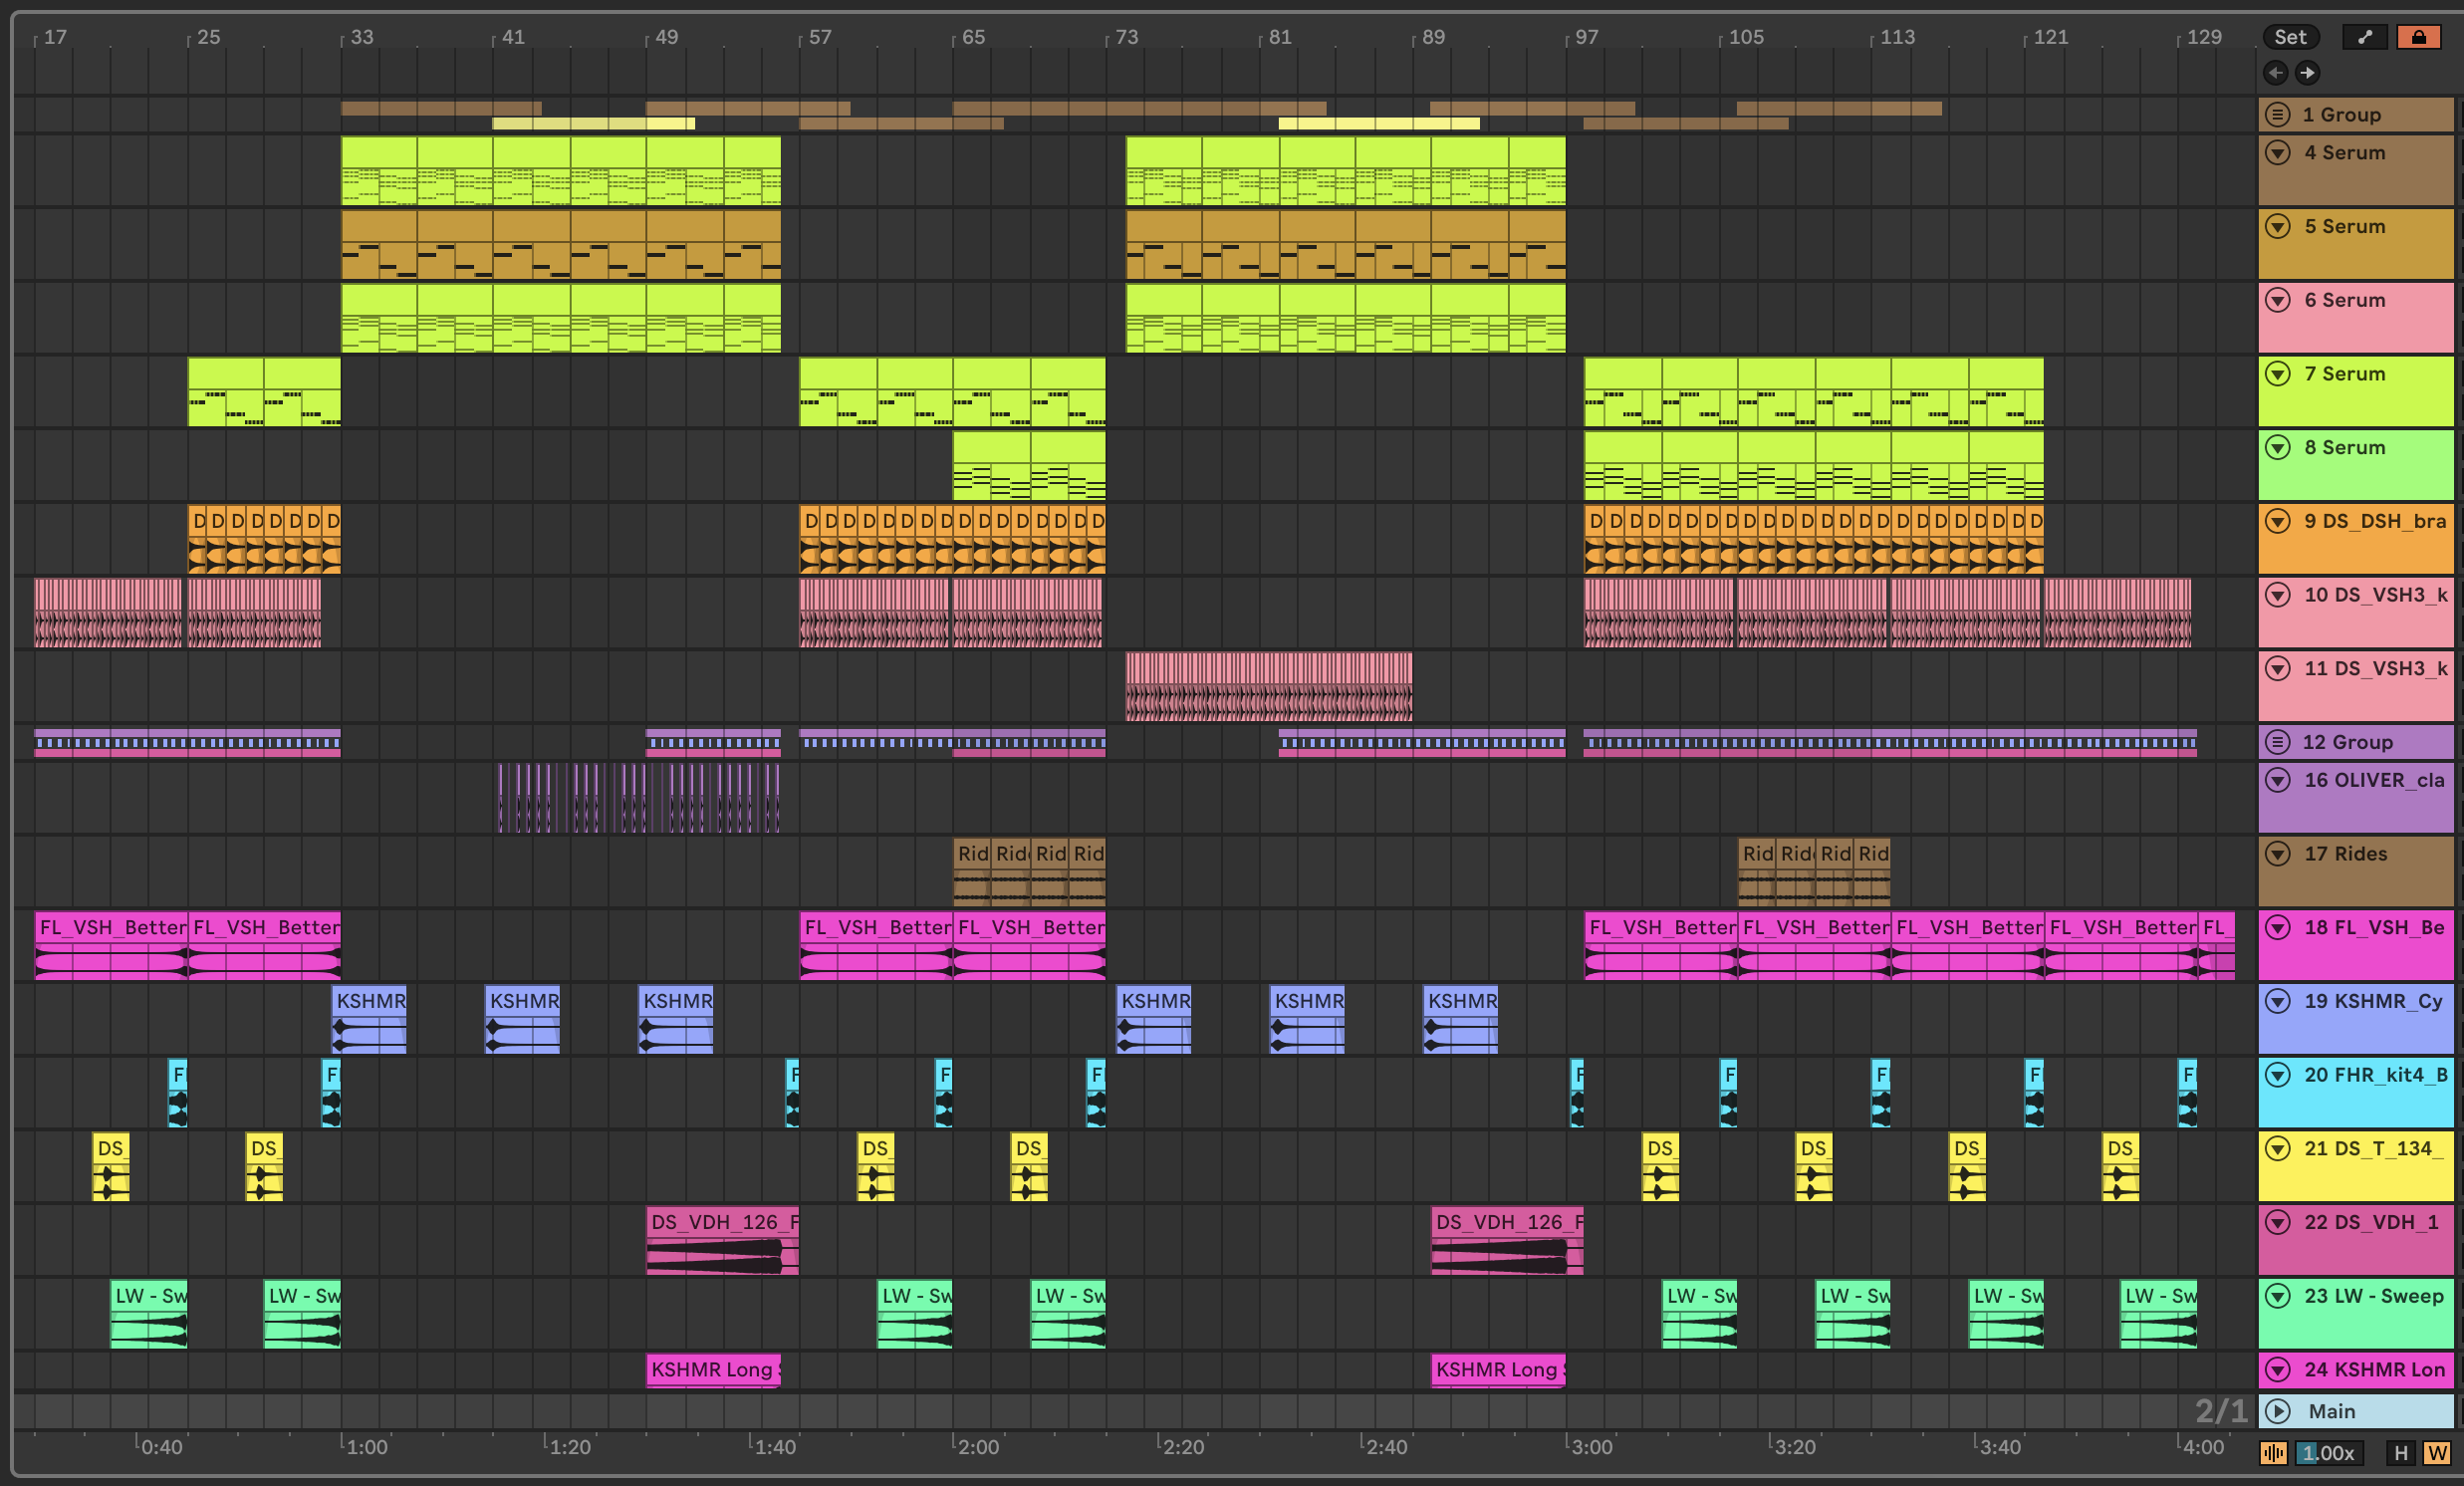Toggle the automation mode button

point(2364,37)
